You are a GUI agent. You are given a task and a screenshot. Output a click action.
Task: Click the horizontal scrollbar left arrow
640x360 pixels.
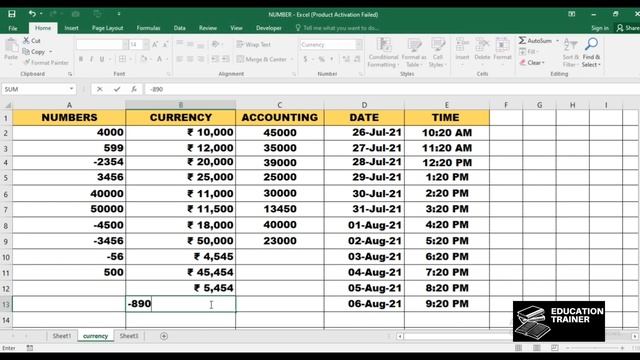pos(400,336)
